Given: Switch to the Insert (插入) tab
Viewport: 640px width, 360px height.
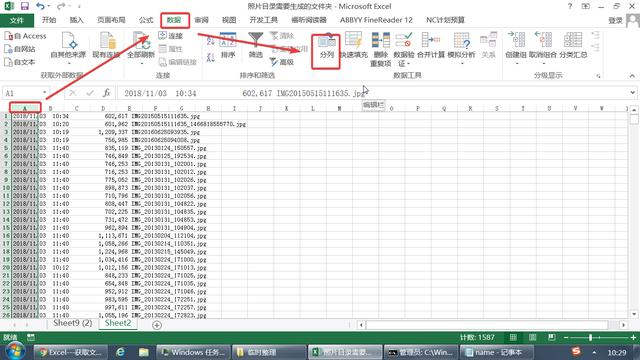Looking at the screenshot, I should 76,20.
